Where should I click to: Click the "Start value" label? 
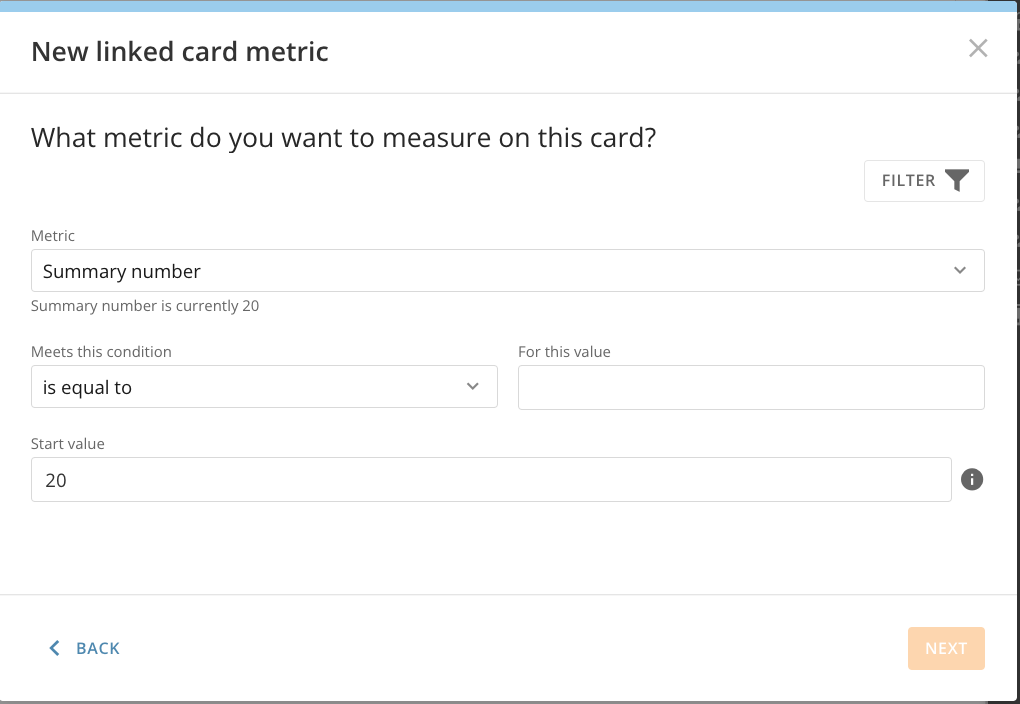pyautogui.click(x=68, y=444)
